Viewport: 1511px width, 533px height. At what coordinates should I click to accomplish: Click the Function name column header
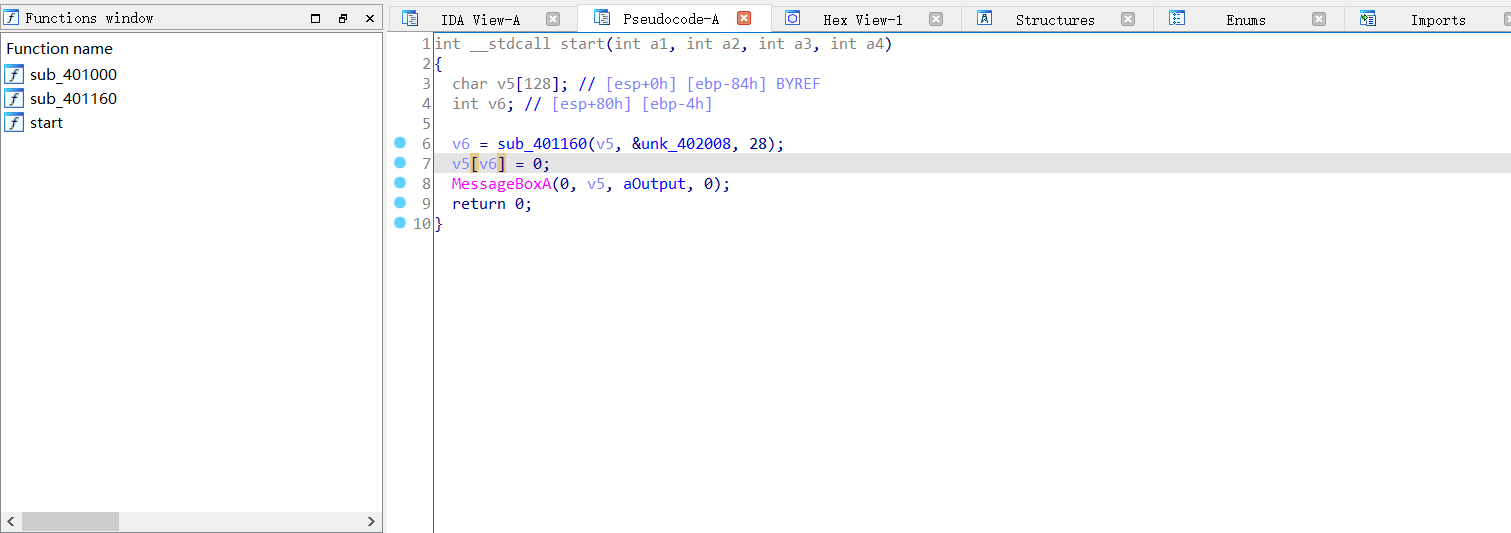pos(59,49)
